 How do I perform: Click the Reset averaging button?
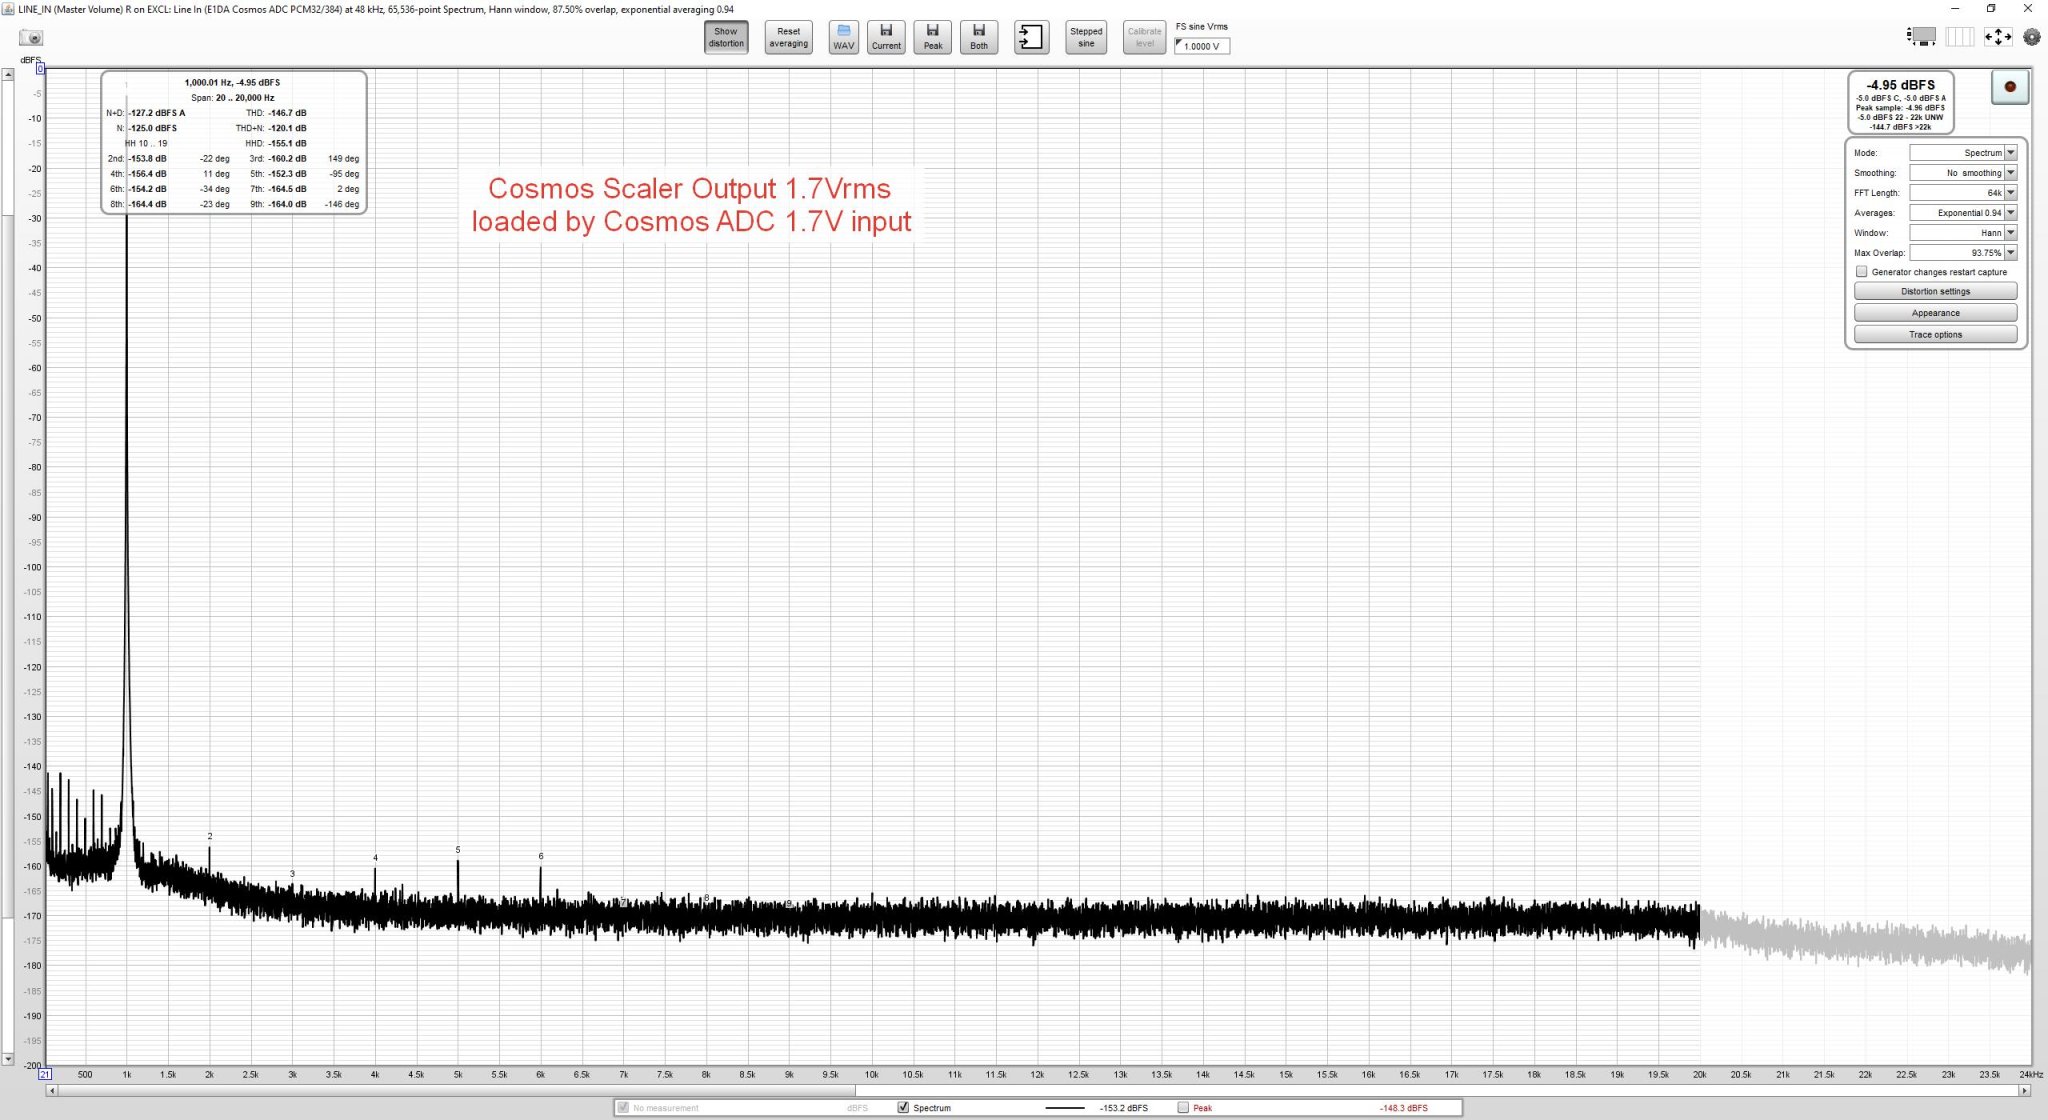[788, 37]
